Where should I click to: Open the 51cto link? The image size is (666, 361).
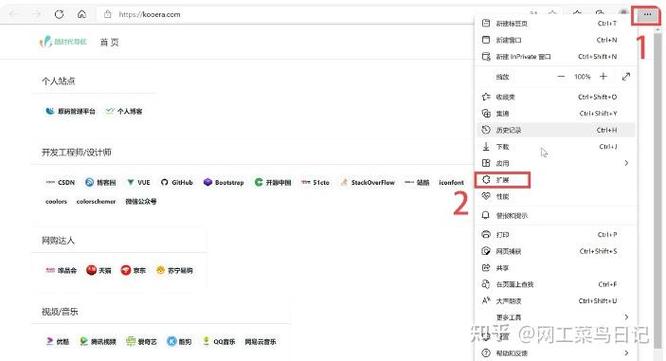[315, 182]
